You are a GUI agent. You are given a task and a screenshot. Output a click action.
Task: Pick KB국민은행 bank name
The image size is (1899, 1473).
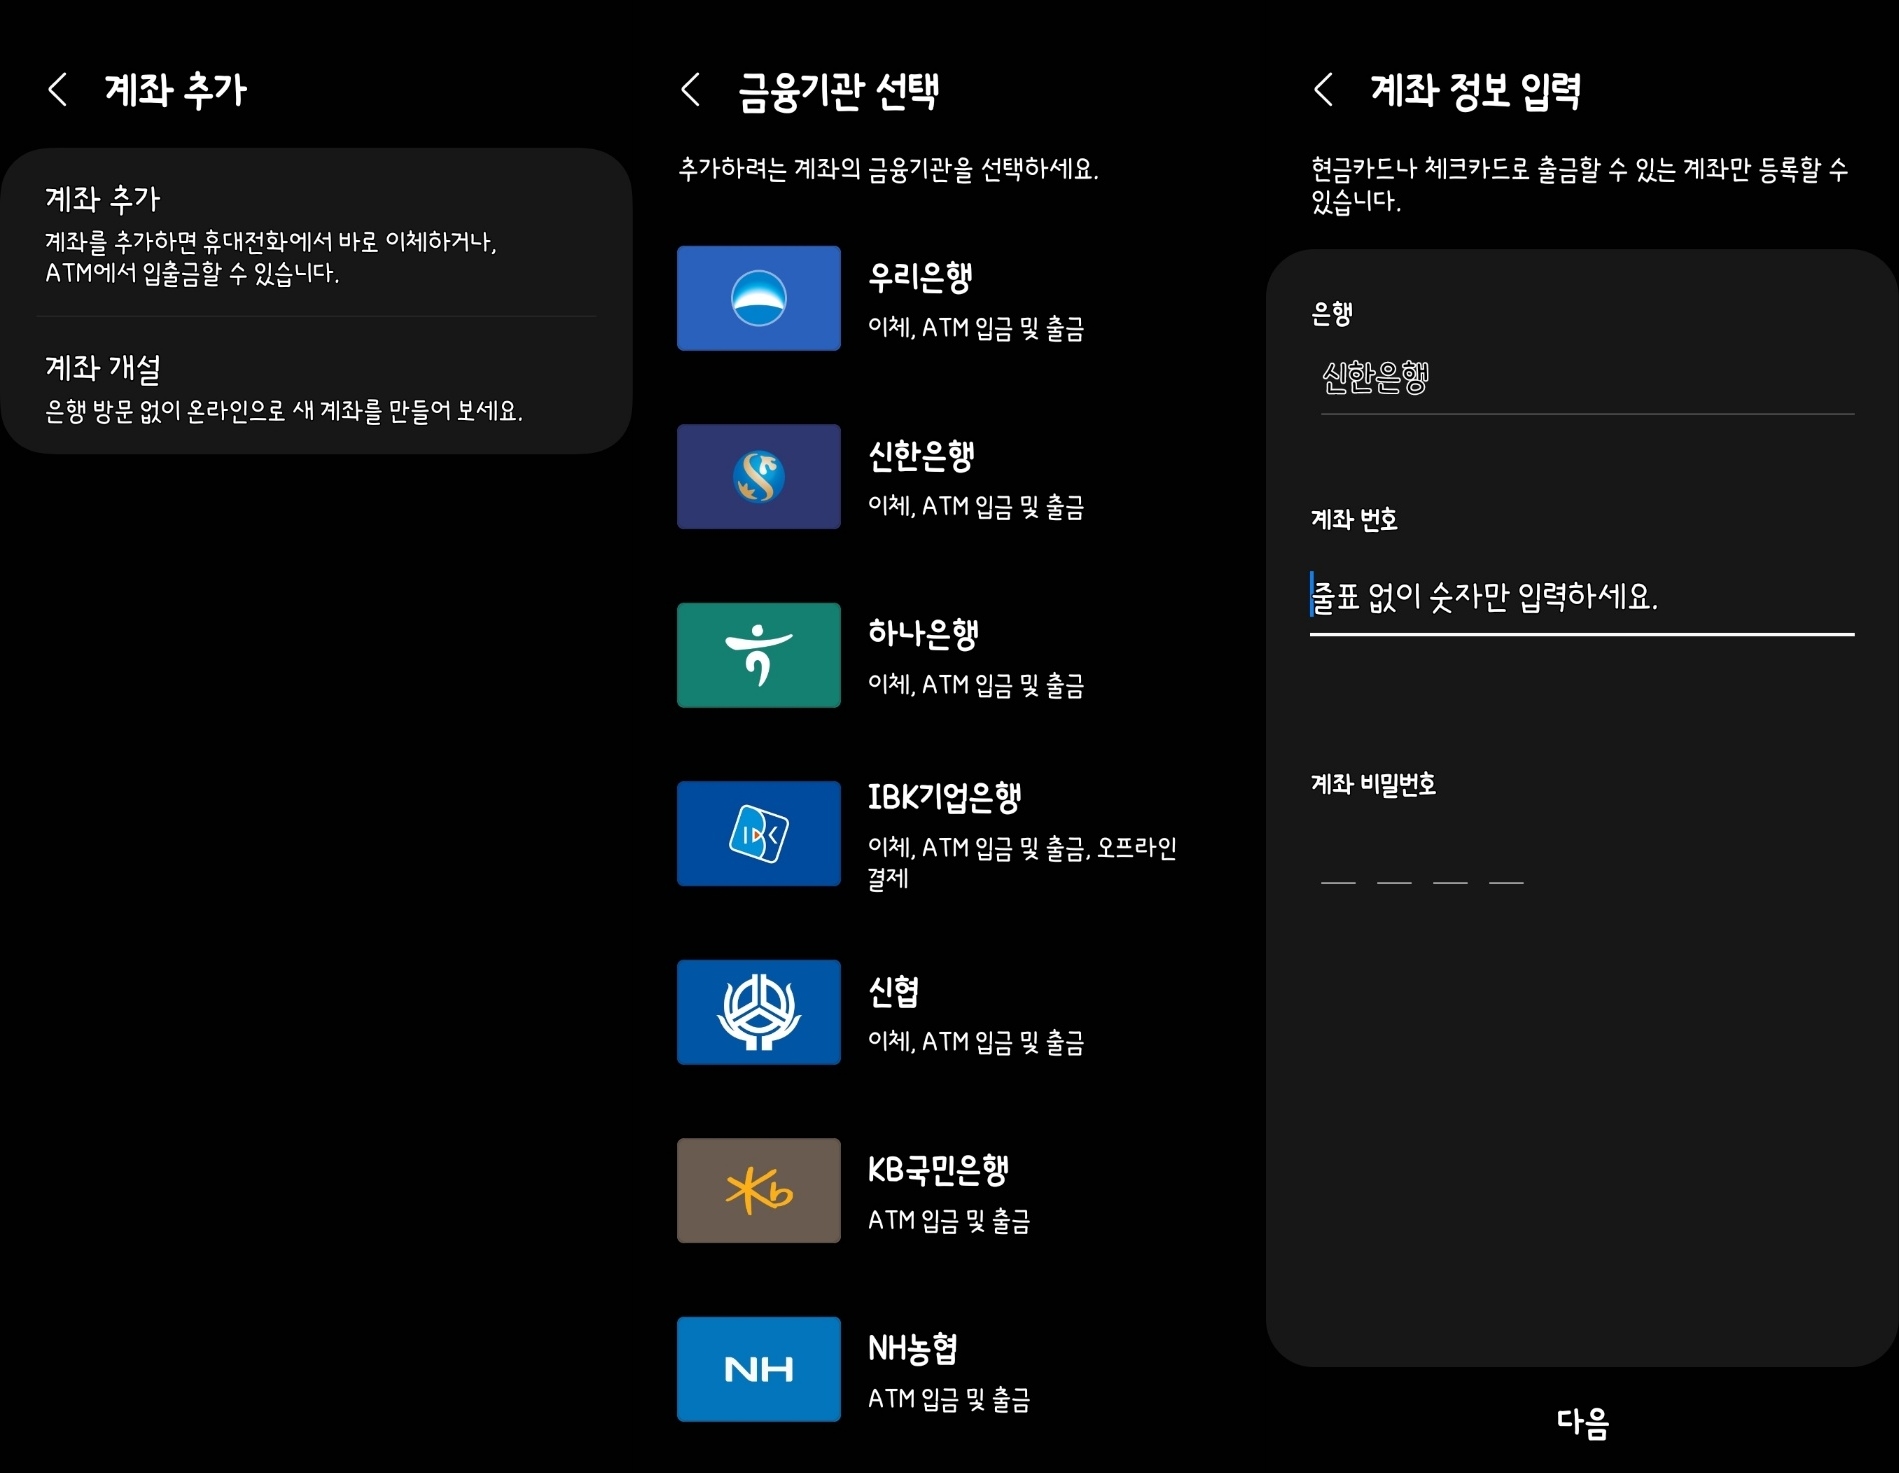tap(938, 1170)
